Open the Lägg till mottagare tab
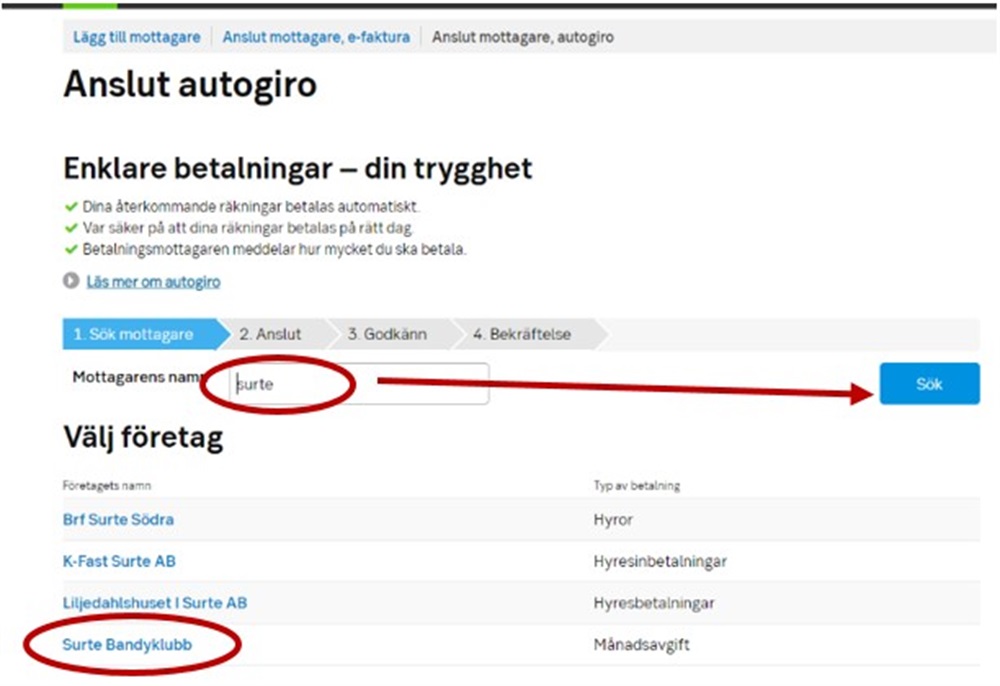Image resolution: width=1000 pixels, height=686 pixels. tap(136, 37)
